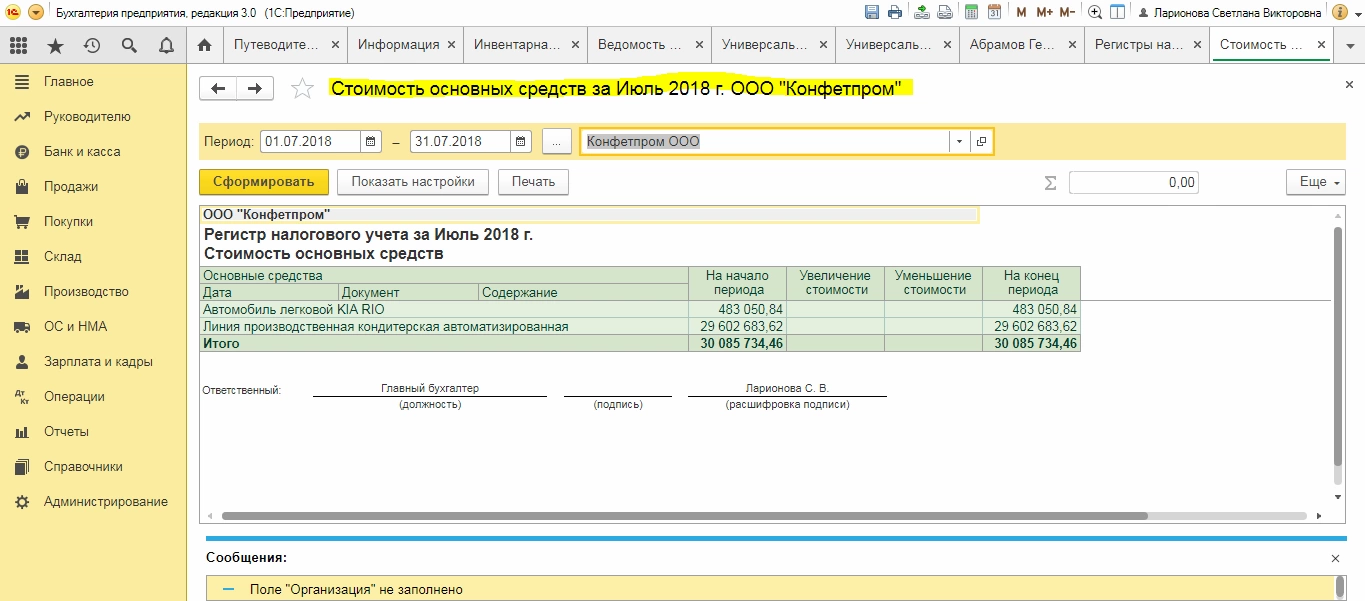Screen dimensions: 1365x601
Task: Click the search magnifier icon
Action: tap(129, 45)
